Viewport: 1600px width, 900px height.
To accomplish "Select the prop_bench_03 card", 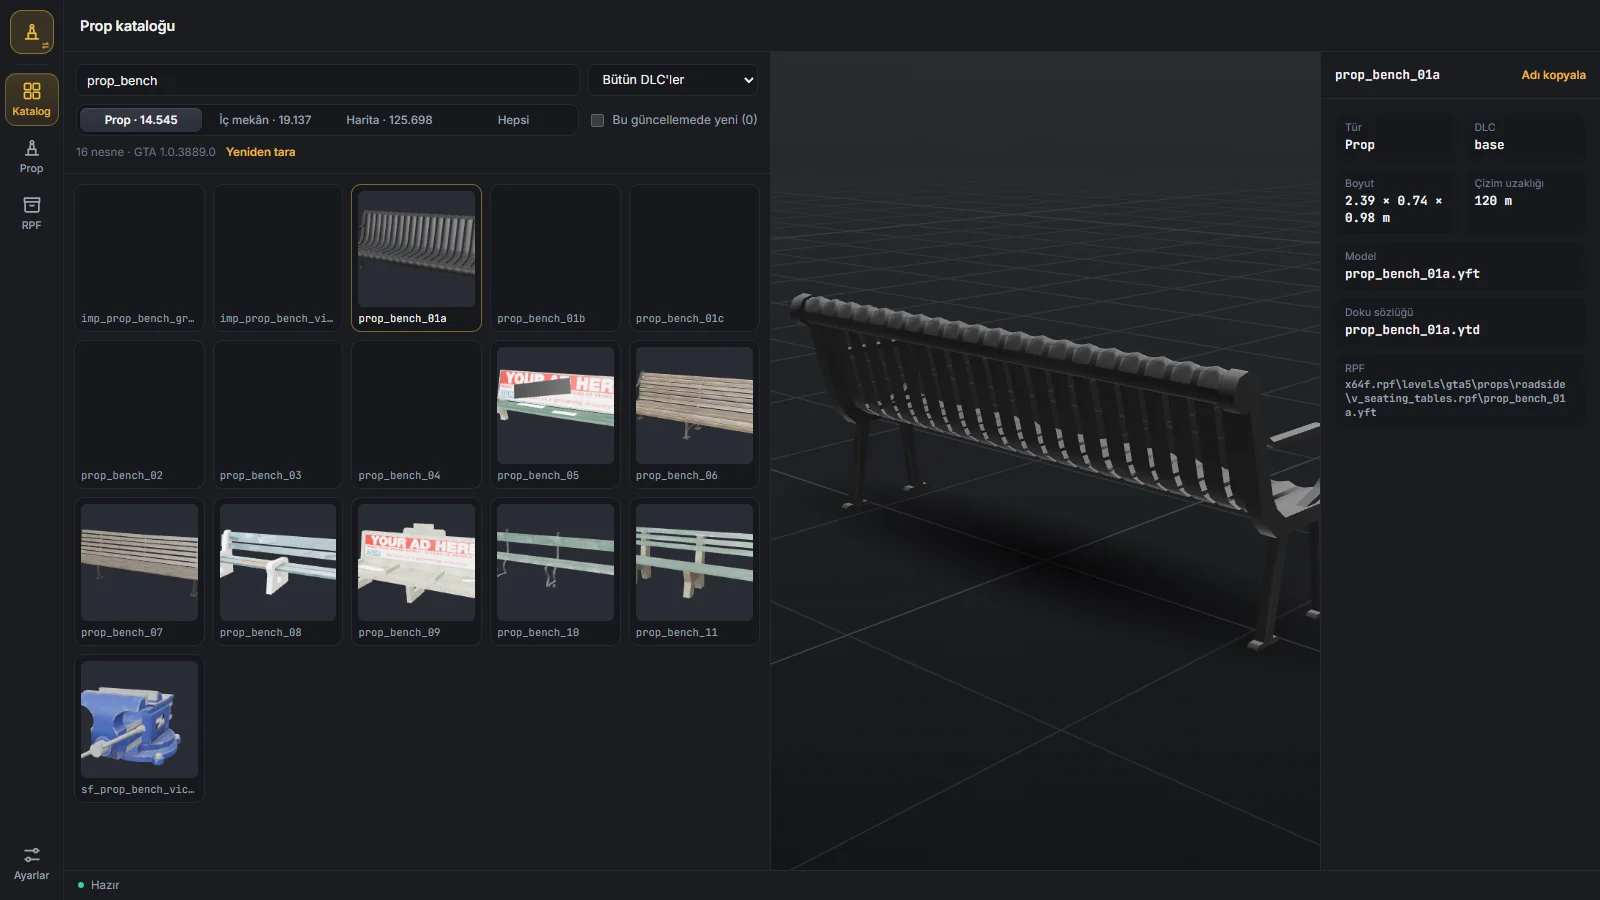I will 278,415.
